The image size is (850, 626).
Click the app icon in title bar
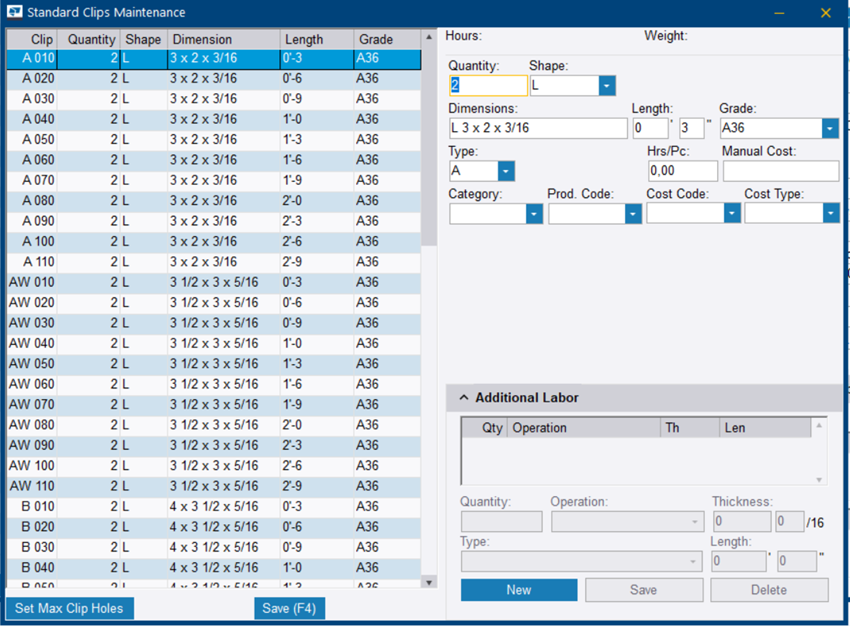14,13
